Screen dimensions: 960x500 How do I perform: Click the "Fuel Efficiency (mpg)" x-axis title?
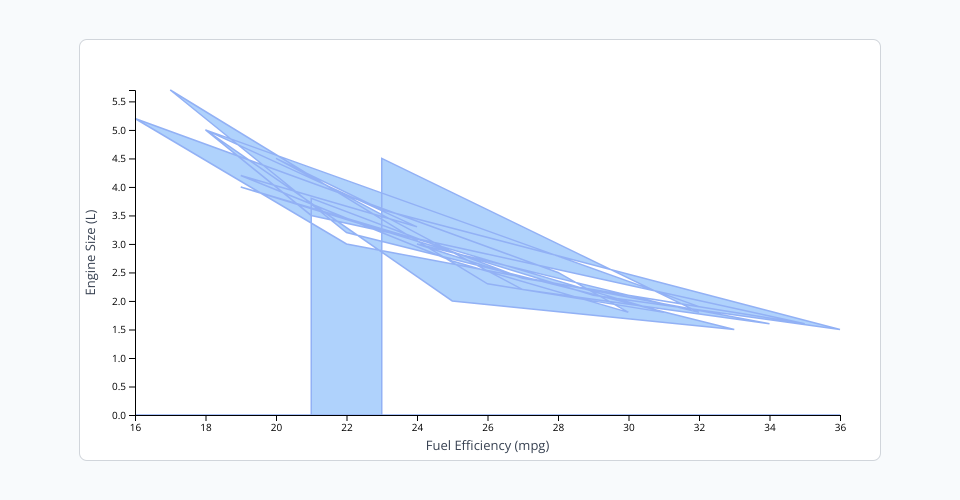[487, 446]
